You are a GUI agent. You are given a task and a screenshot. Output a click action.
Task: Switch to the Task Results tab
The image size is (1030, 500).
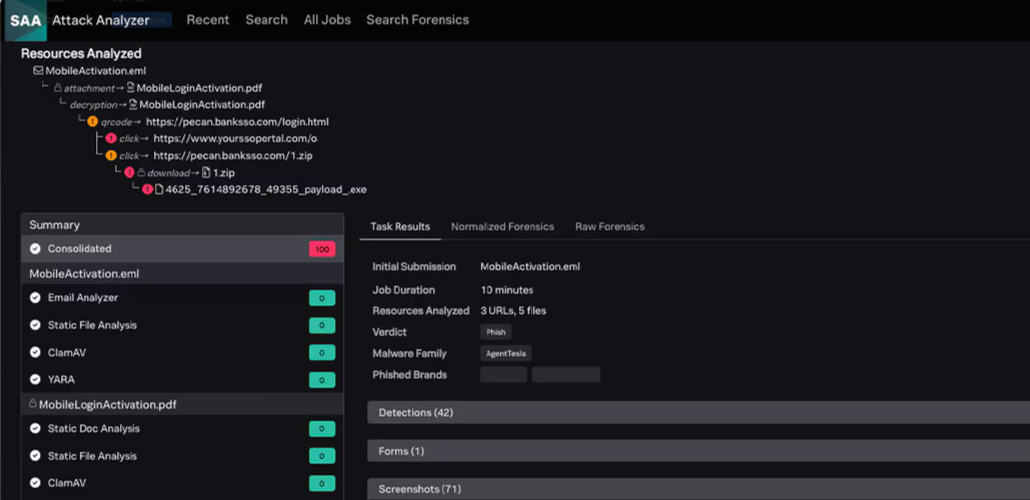(x=400, y=227)
